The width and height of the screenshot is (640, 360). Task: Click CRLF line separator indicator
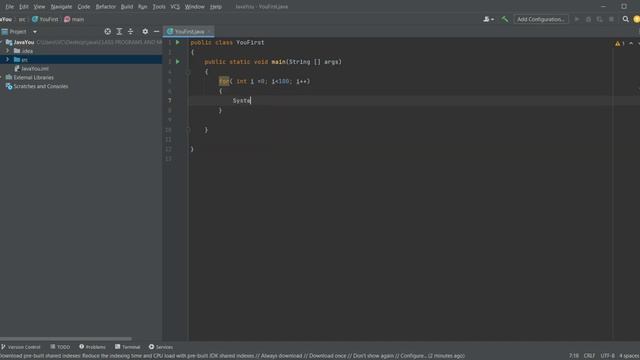(589, 356)
